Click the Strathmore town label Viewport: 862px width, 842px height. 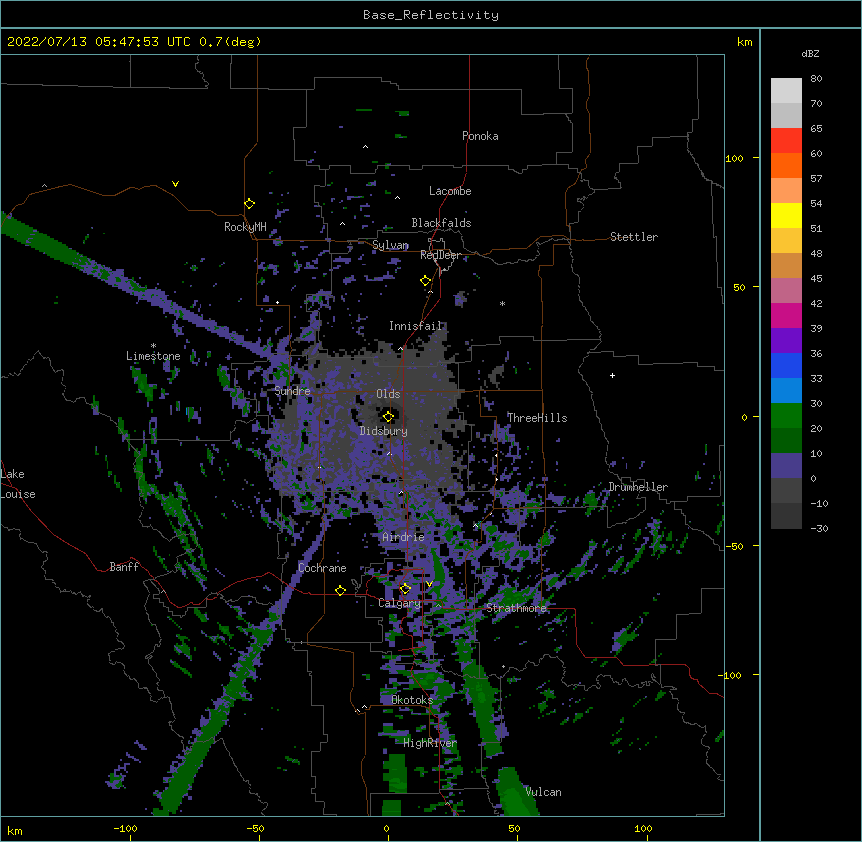tap(516, 608)
